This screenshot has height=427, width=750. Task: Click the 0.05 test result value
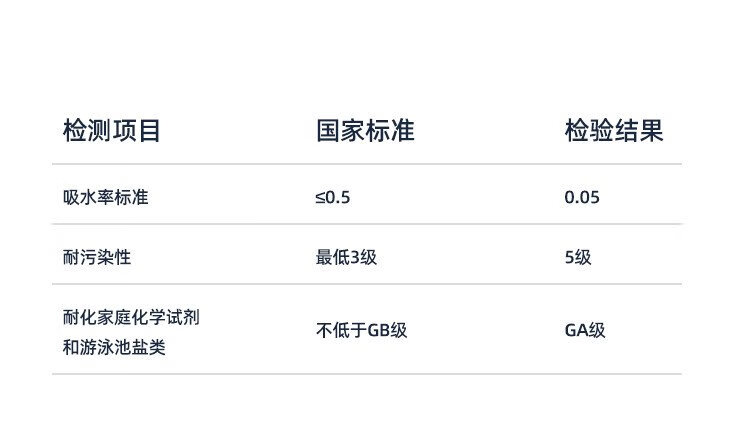[582, 197]
